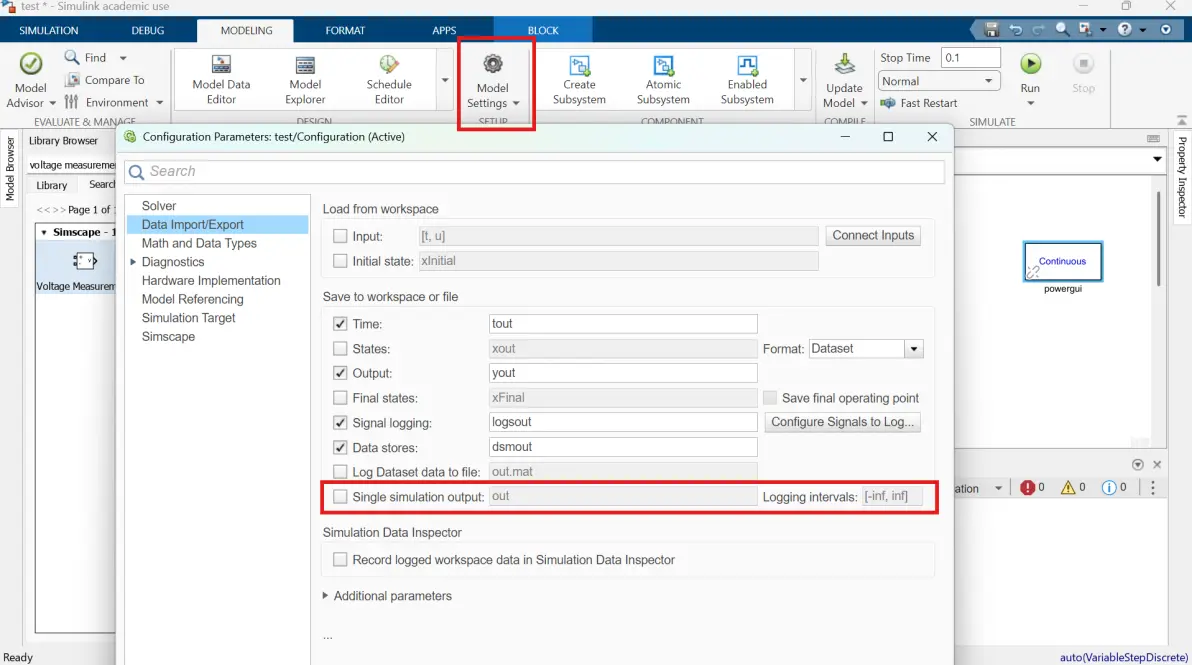Switch to the SIMULATION ribbon tab
Screen dimensions: 1192x665
tap(49, 30)
